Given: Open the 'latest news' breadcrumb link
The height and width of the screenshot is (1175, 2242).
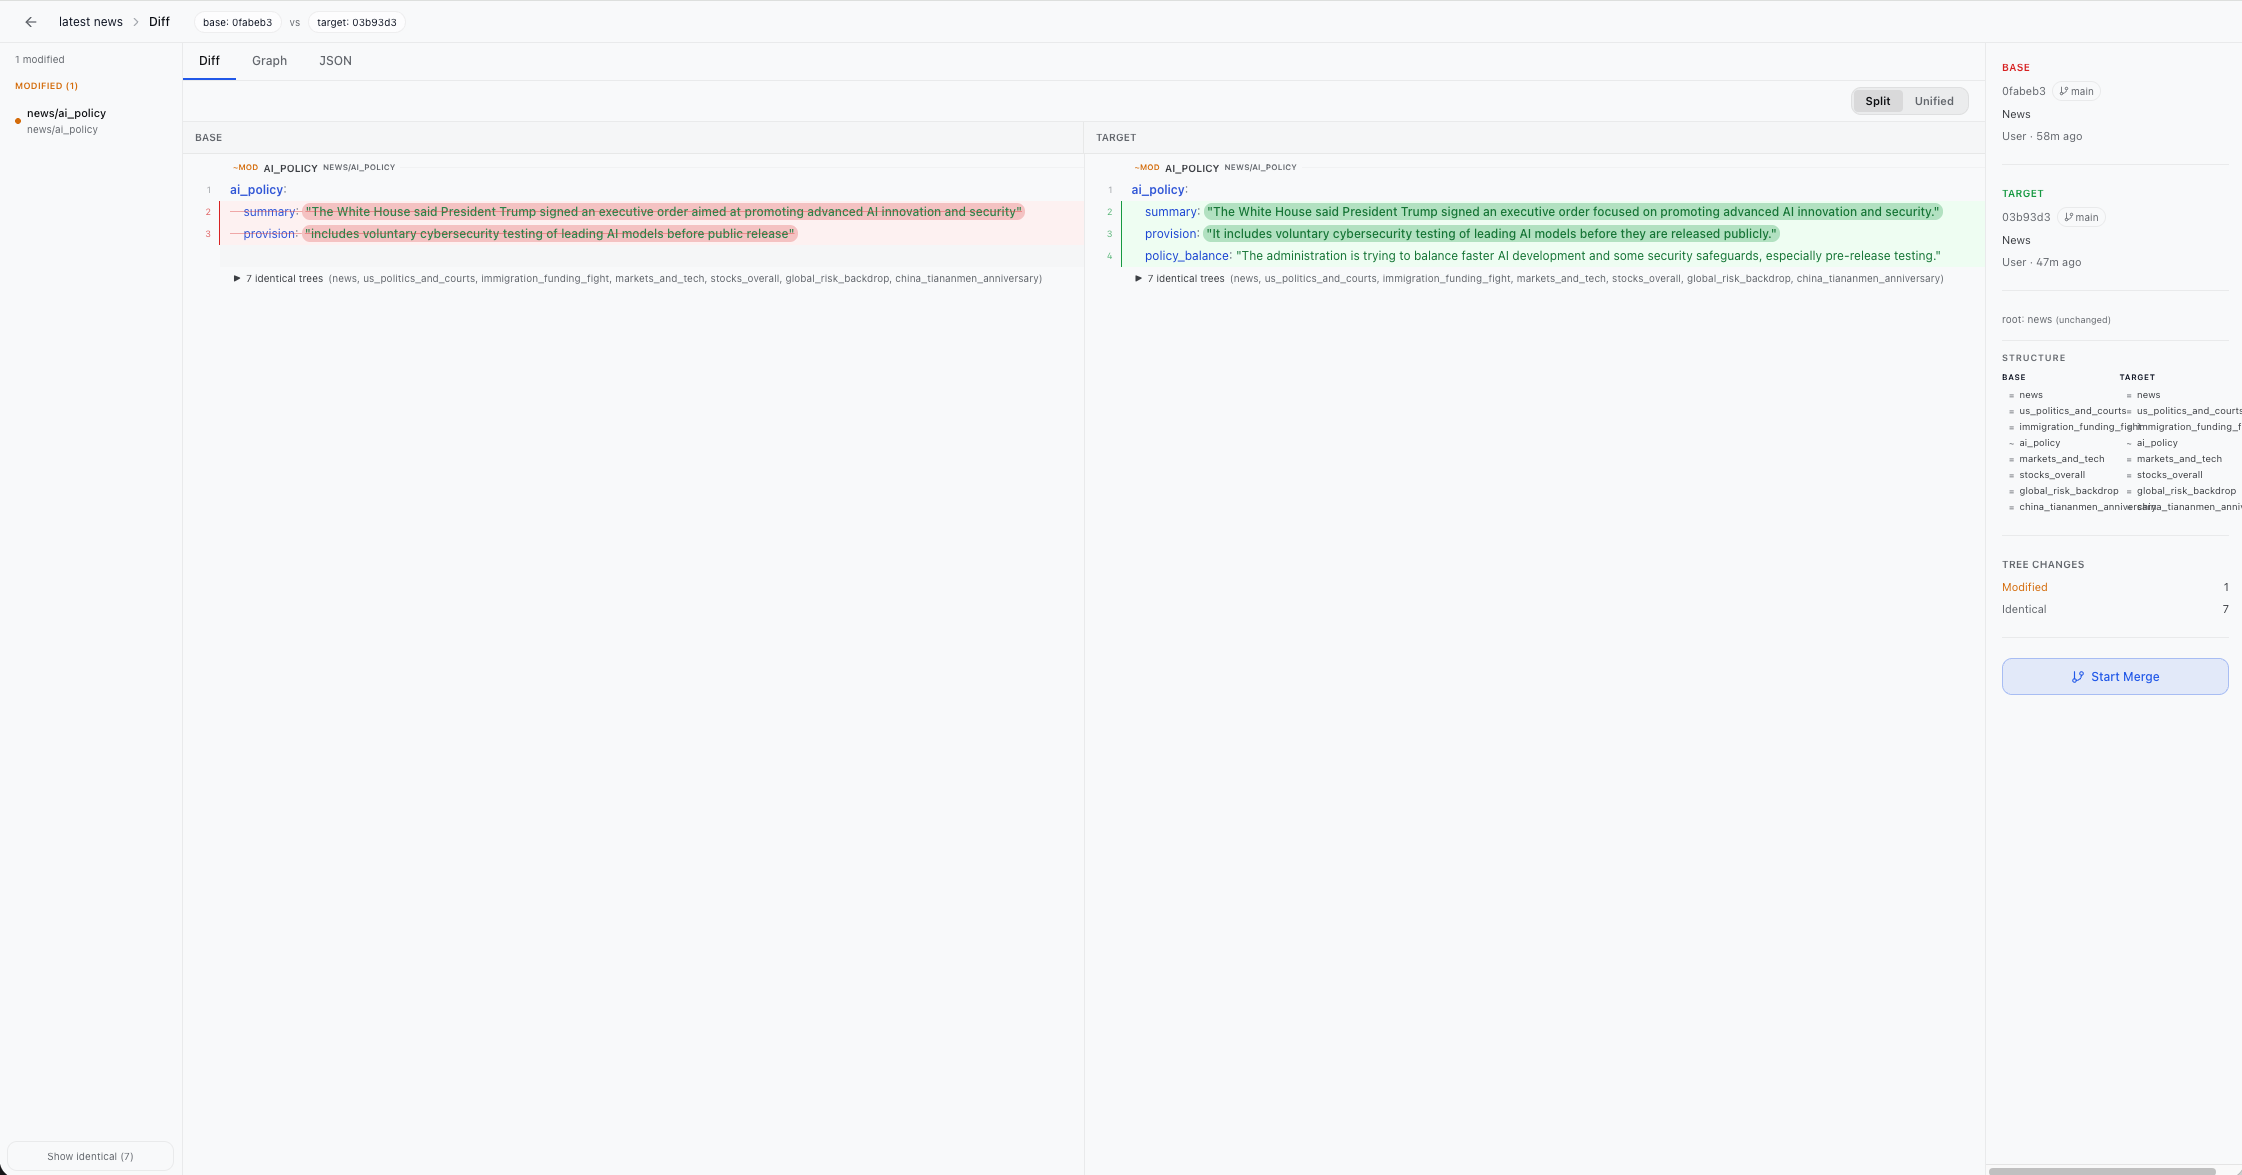Looking at the screenshot, I should 90,22.
